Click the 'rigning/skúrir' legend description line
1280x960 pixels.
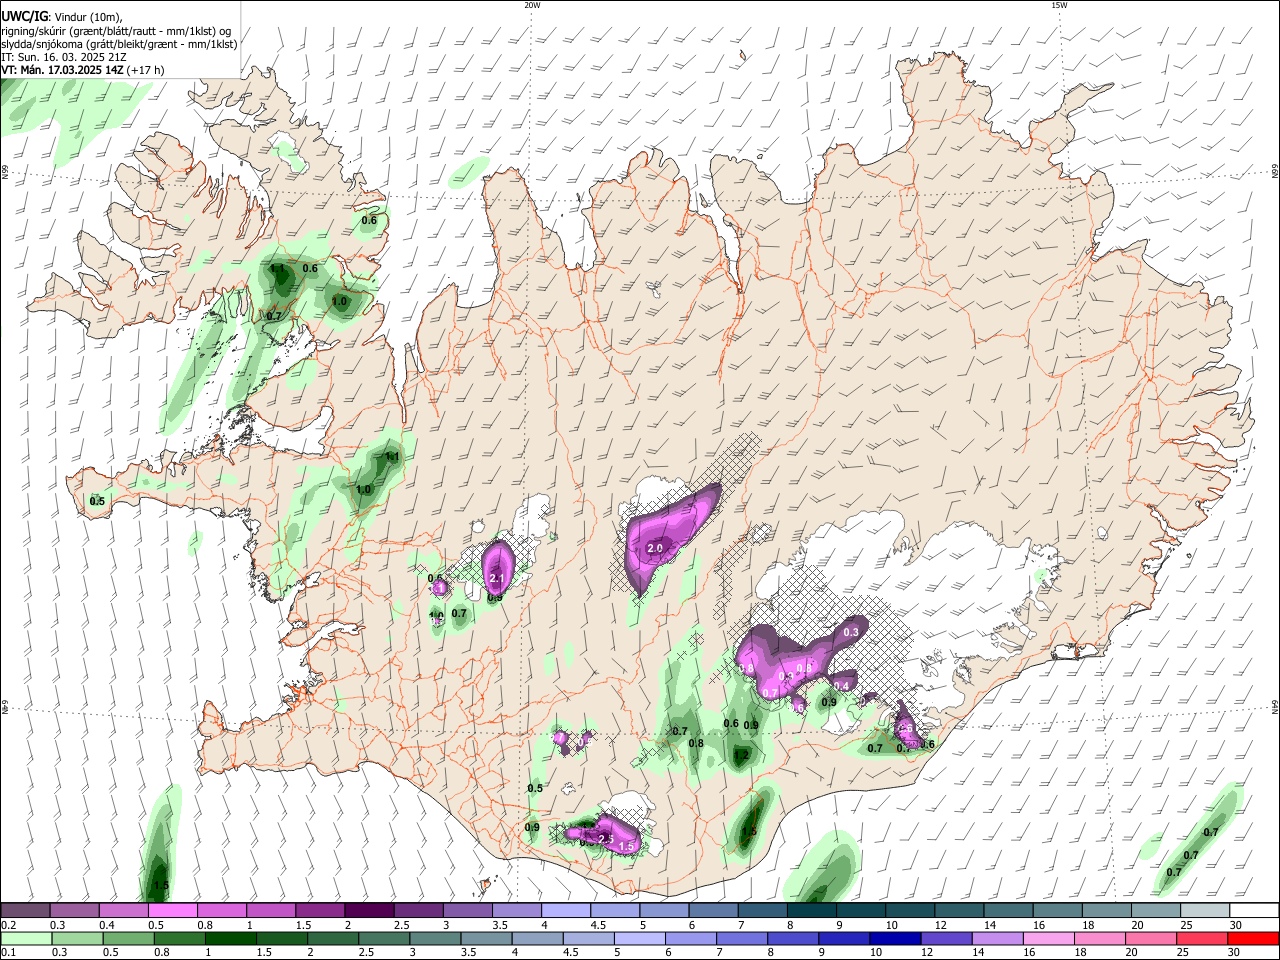pyautogui.click(x=116, y=31)
